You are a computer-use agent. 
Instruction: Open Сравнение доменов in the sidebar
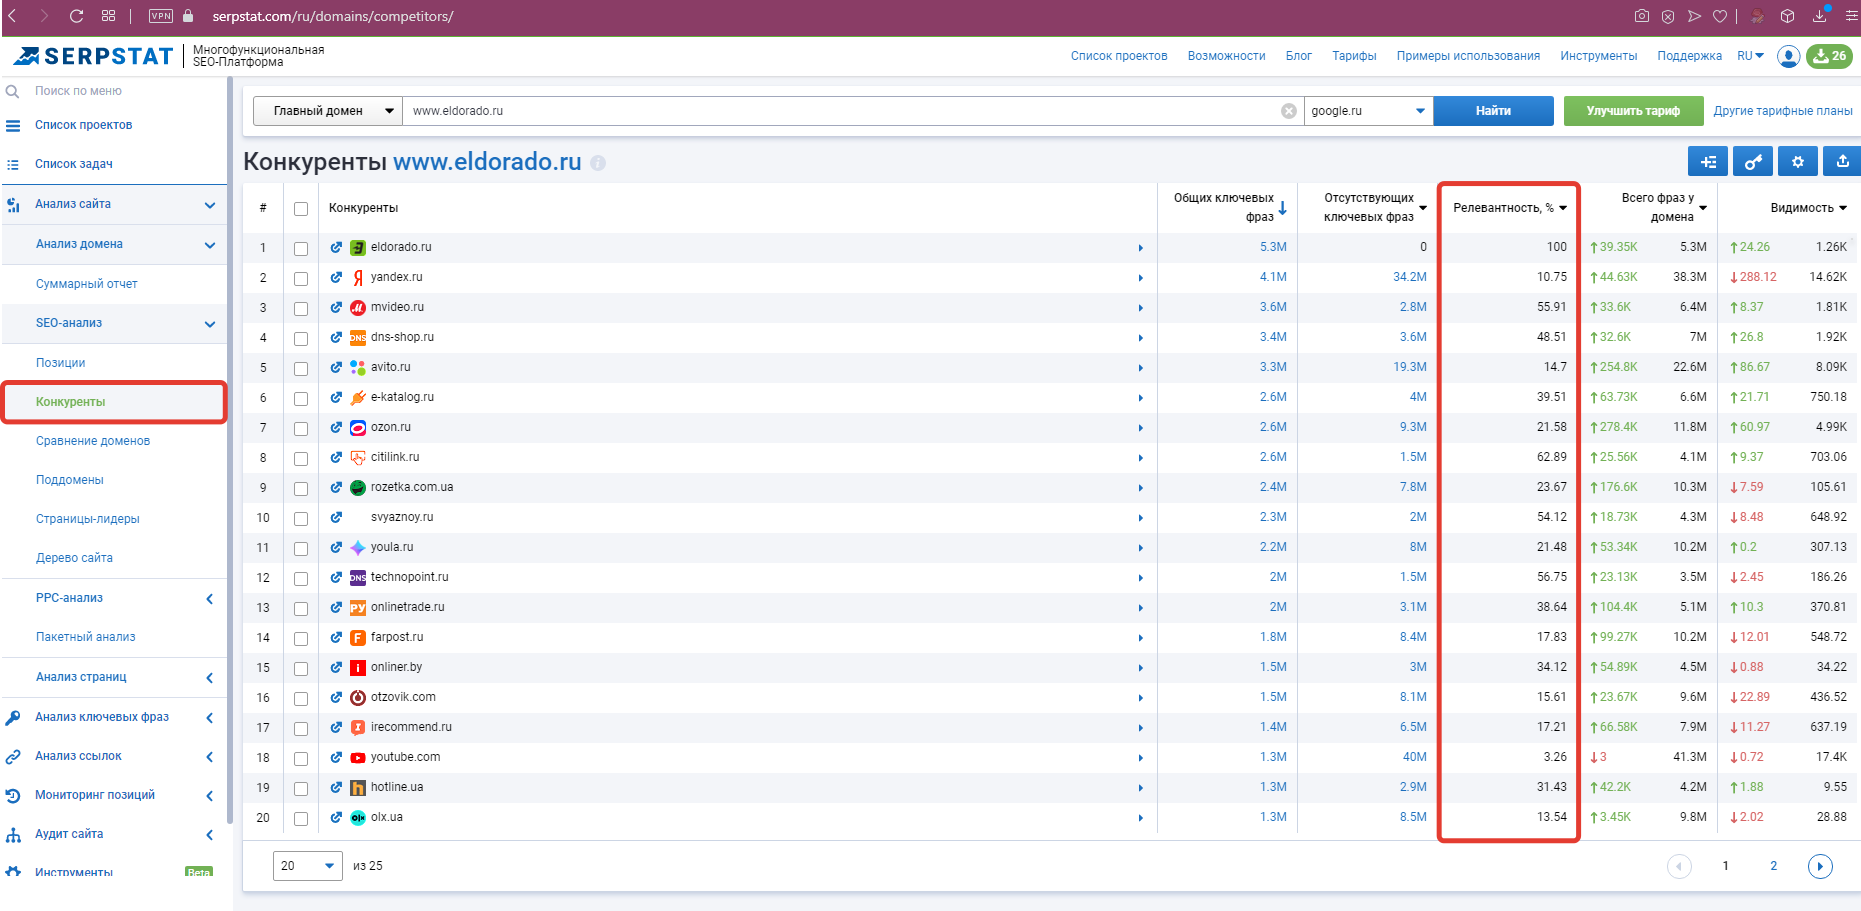pyautogui.click(x=93, y=441)
